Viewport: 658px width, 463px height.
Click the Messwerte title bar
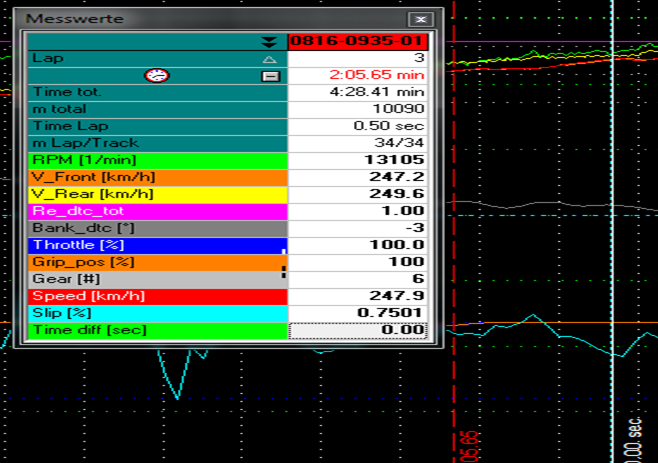point(200,19)
